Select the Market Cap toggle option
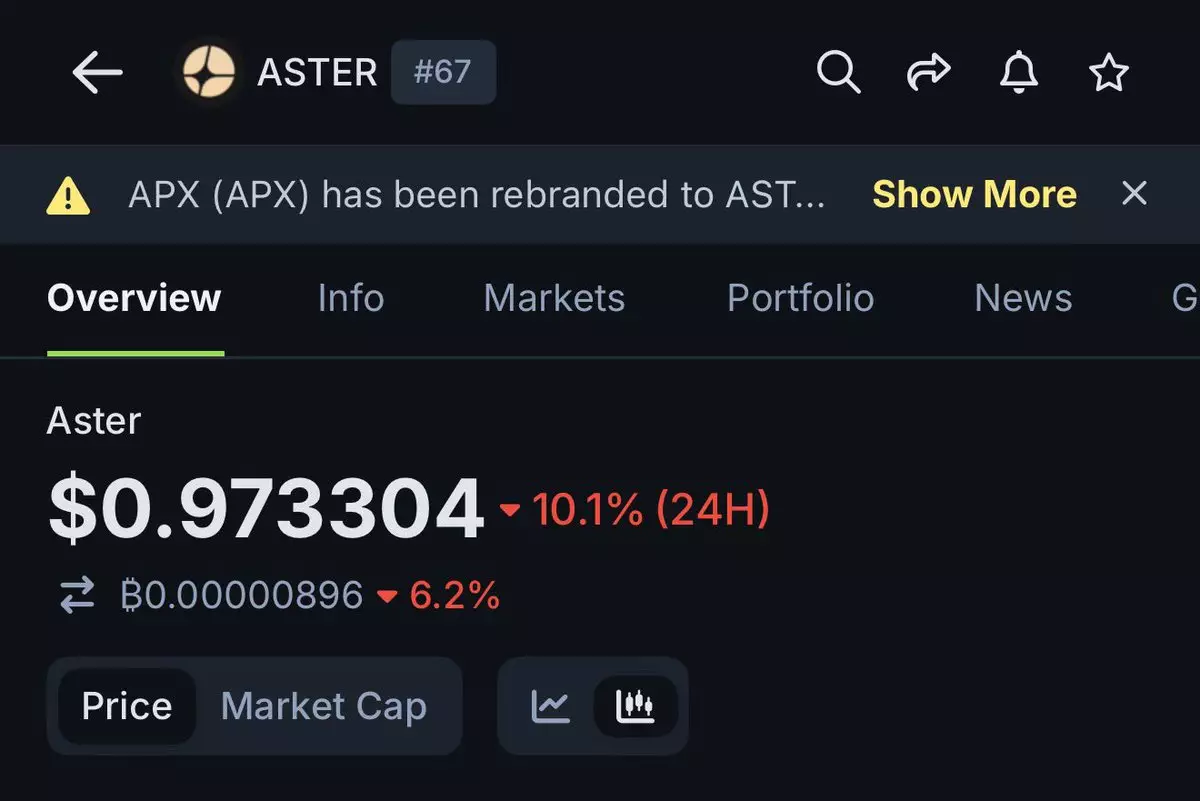The height and width of the screenshot is (801, 1200). 324,706
